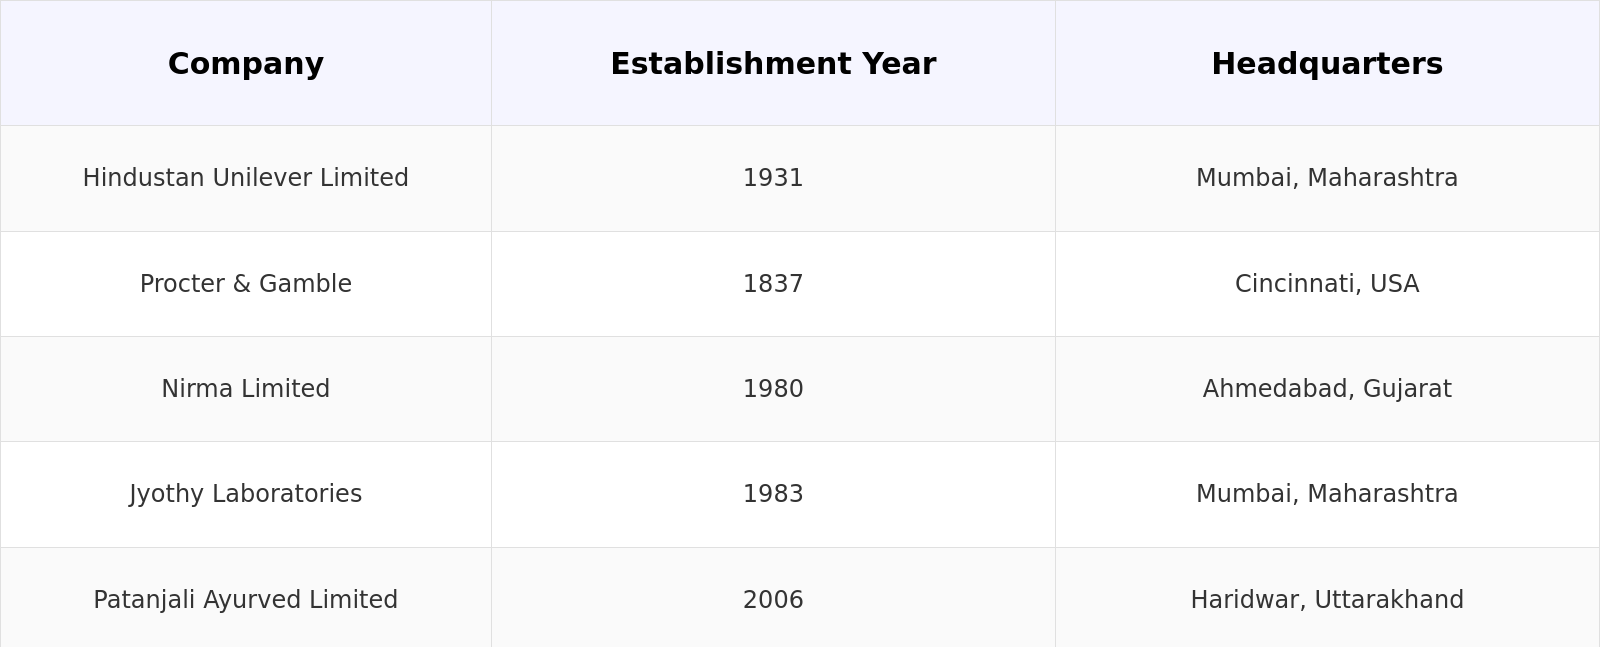The width and height of the screenshot is (1600, 647).
Task: Click the Jyothy Laboratories cell
Action: 245,494
